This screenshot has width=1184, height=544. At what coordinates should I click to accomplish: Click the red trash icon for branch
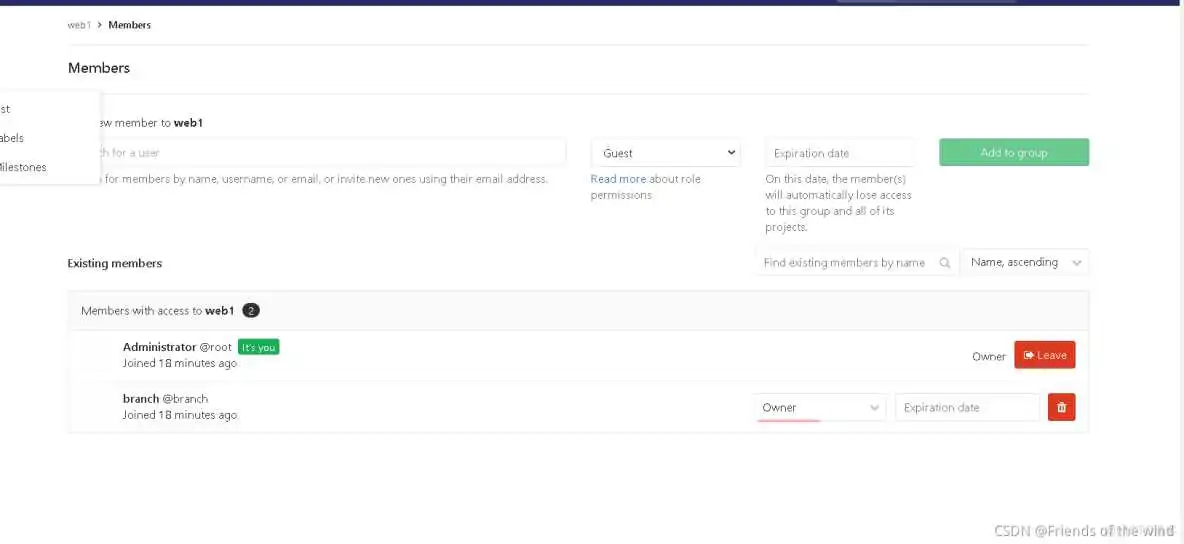tap(1061, 407)
